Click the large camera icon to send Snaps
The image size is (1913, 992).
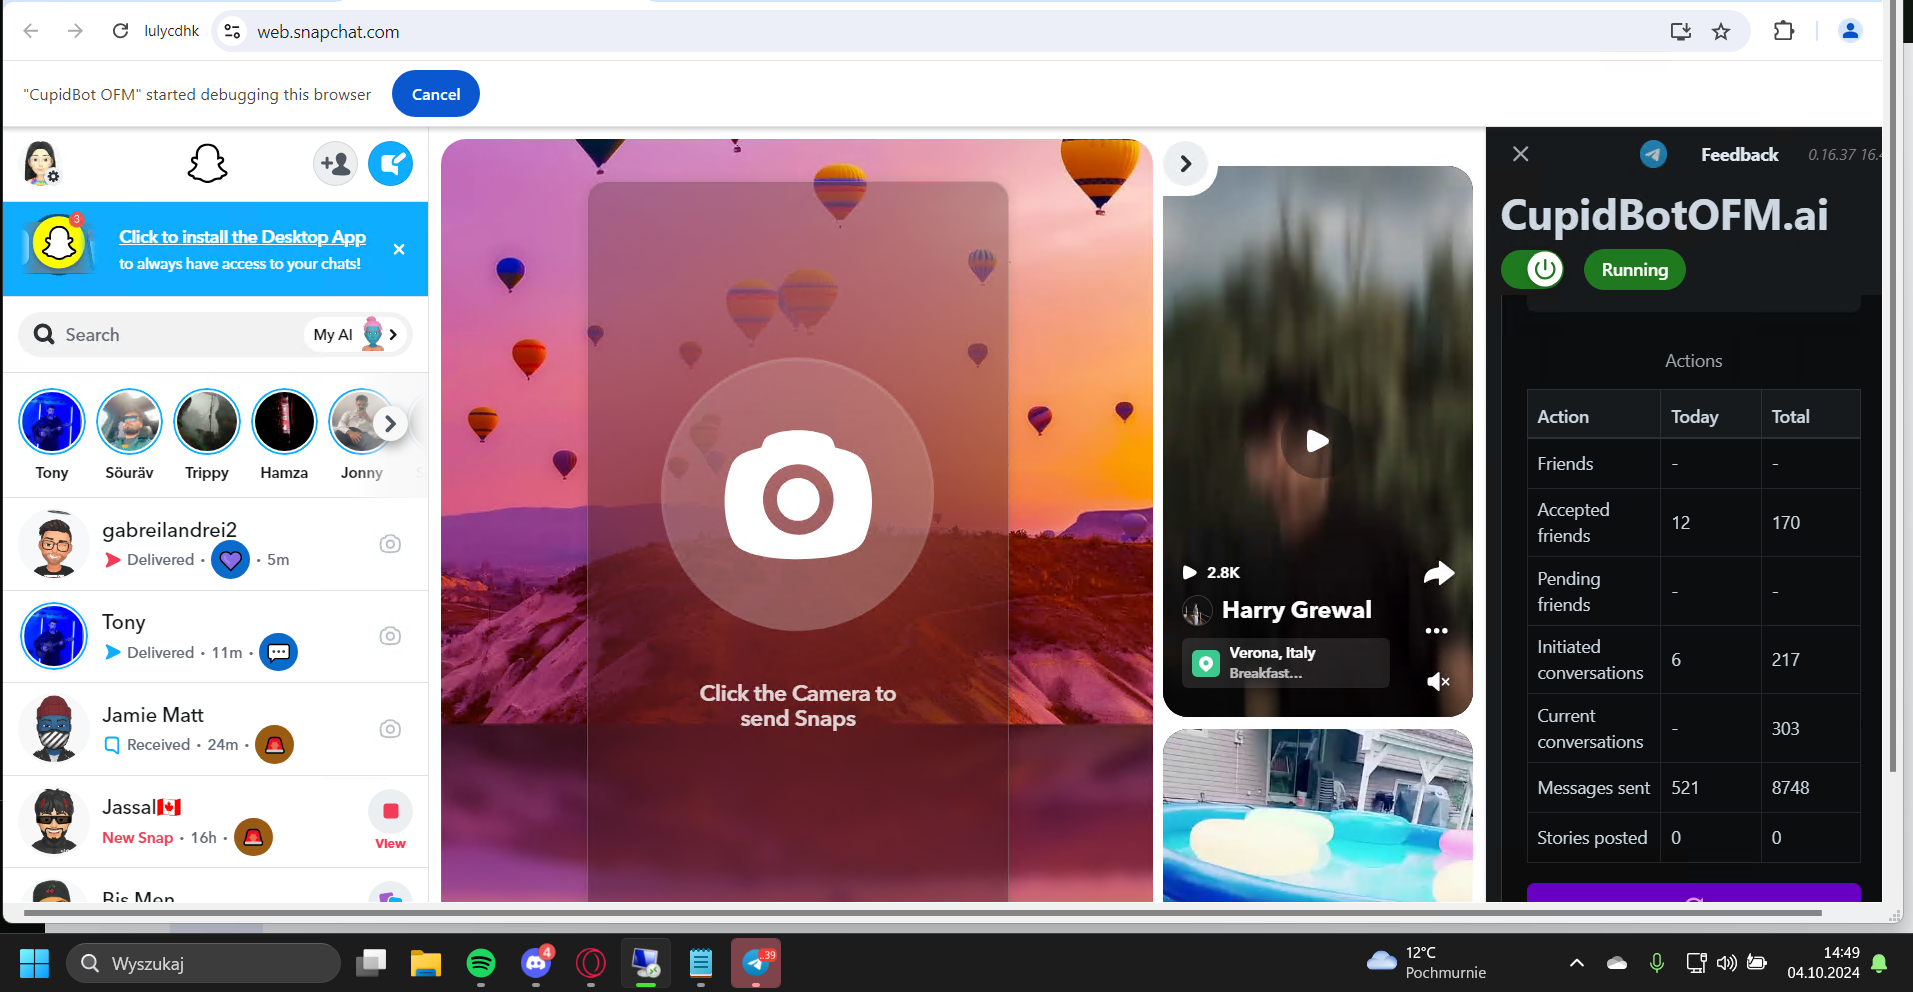(x=797, y=495)
